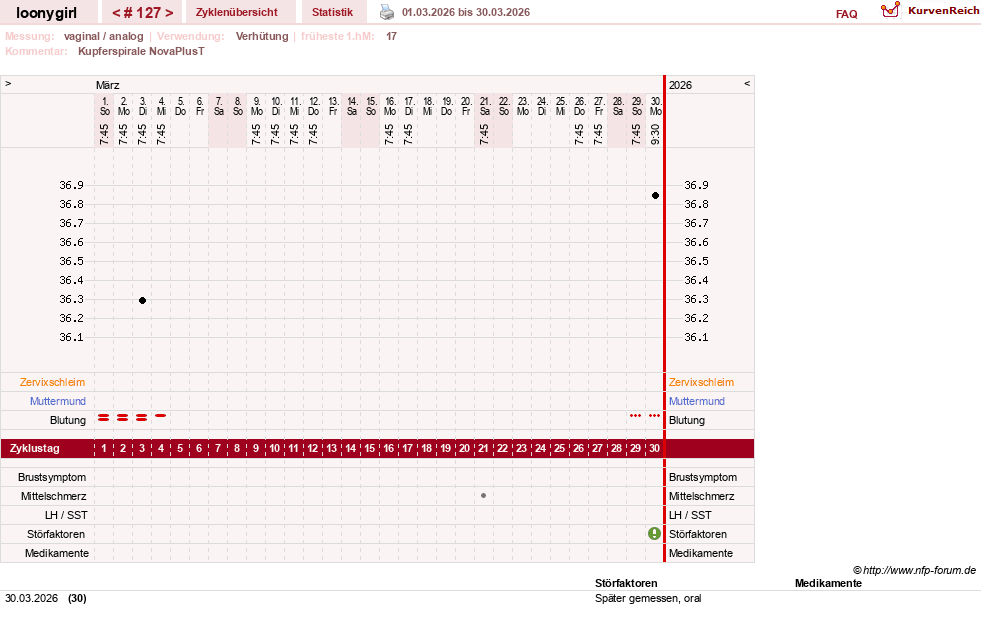Click the KurvenReich logo icon
The image size is (981, 622).
[x=890, y=10]
